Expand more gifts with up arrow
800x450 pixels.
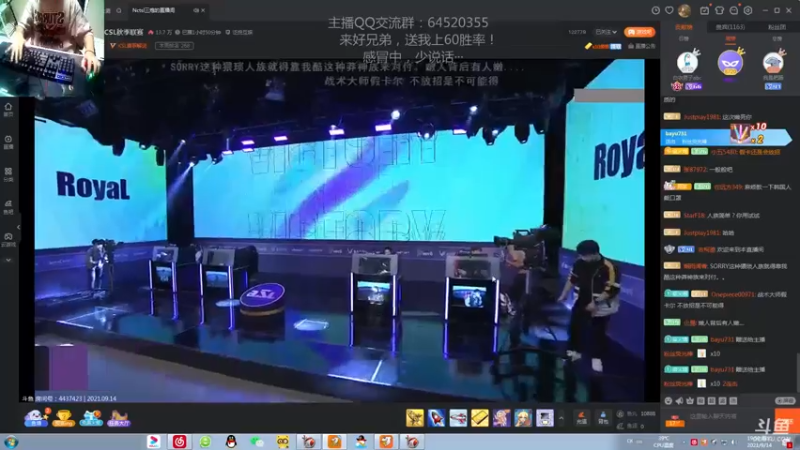coord(561,418)
